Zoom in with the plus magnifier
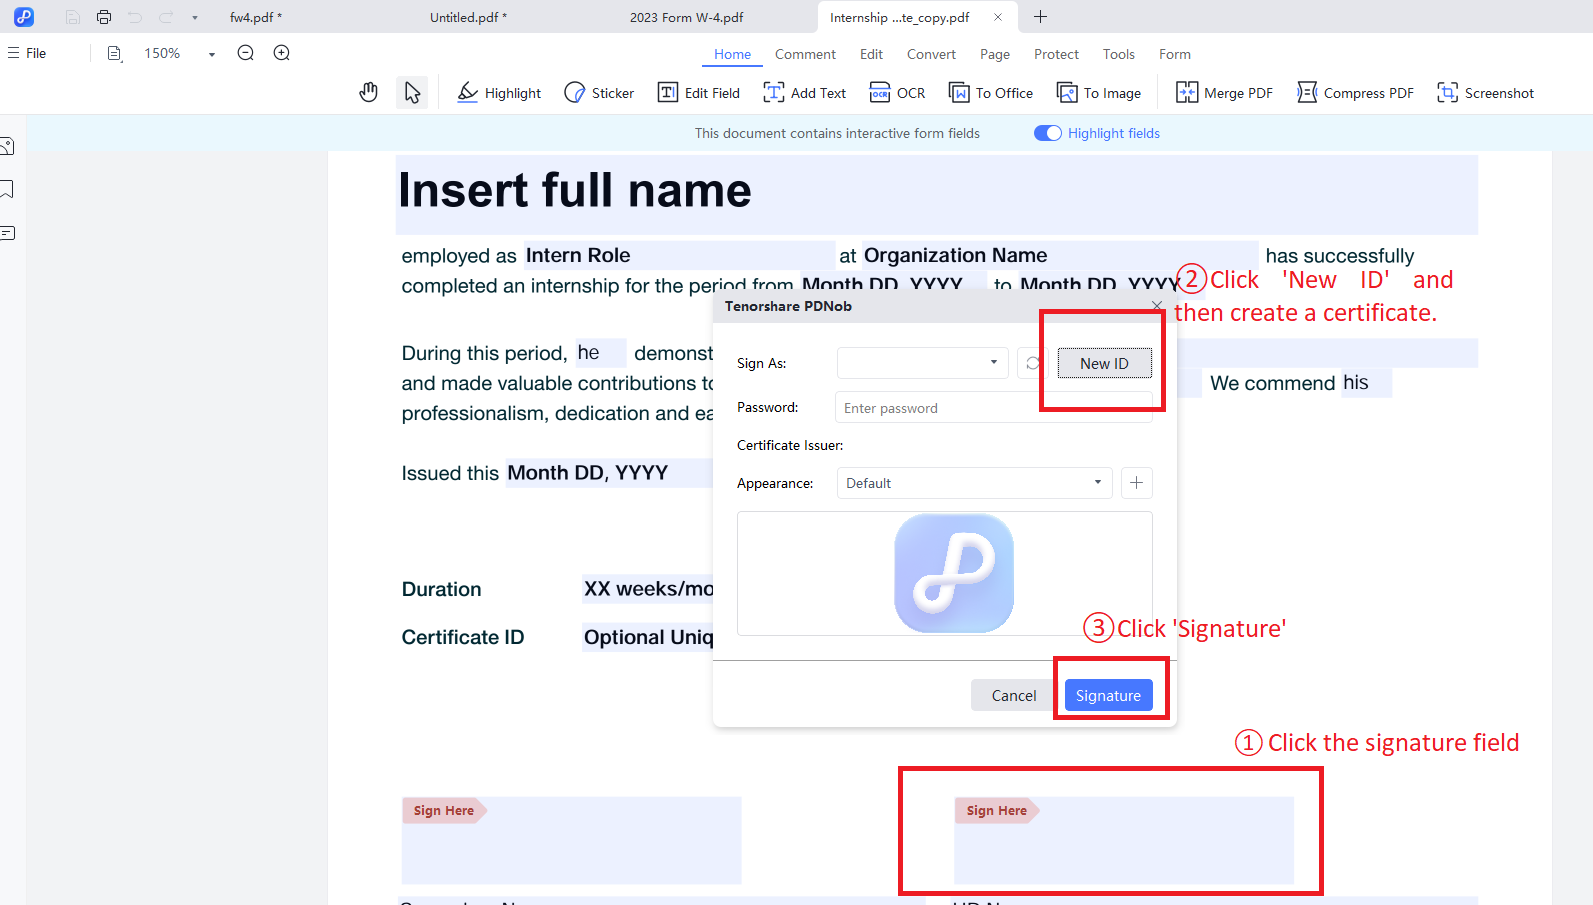This screenshot has width=1593, height=905. pyautogui.click(x=282, y=53)
